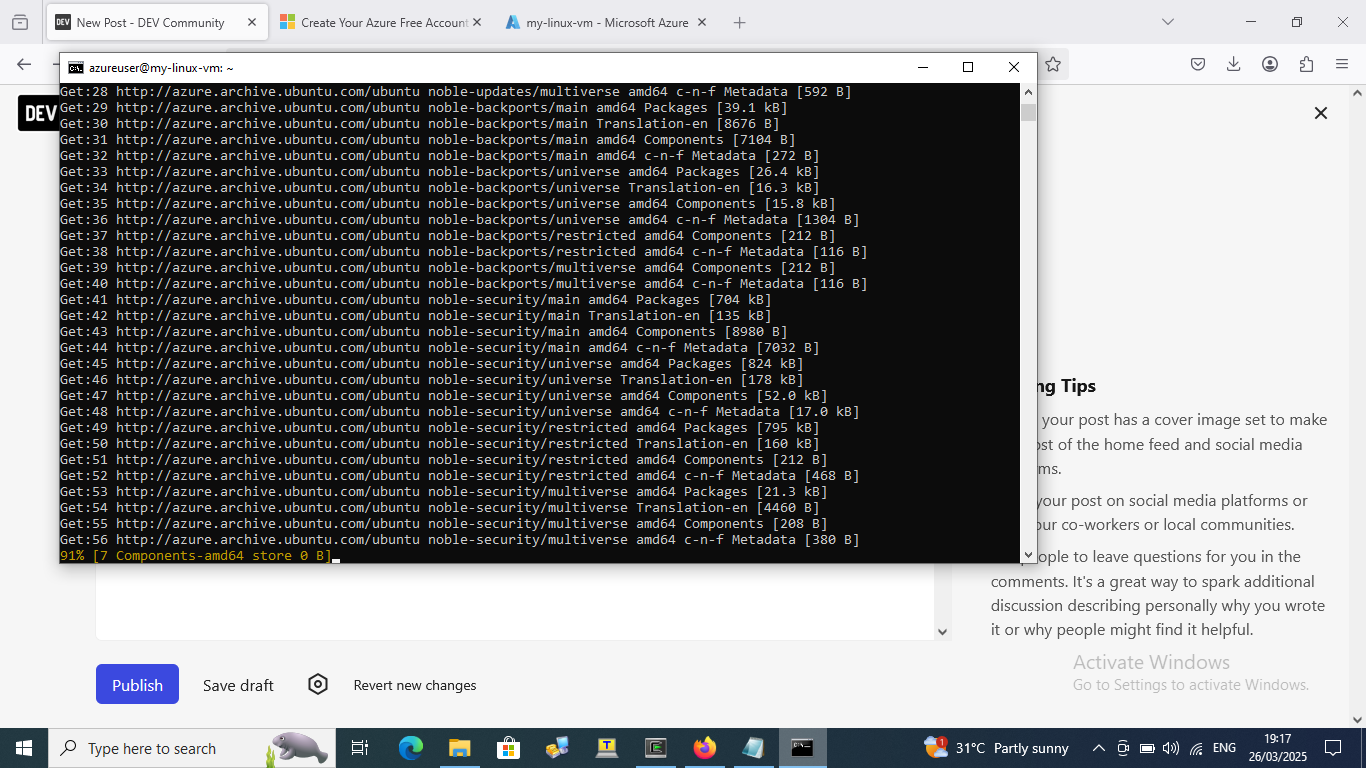The width and height of the screenshot is (1366, 768).
Task: Click the DEV logo on the page
Action: pos(38,114)
